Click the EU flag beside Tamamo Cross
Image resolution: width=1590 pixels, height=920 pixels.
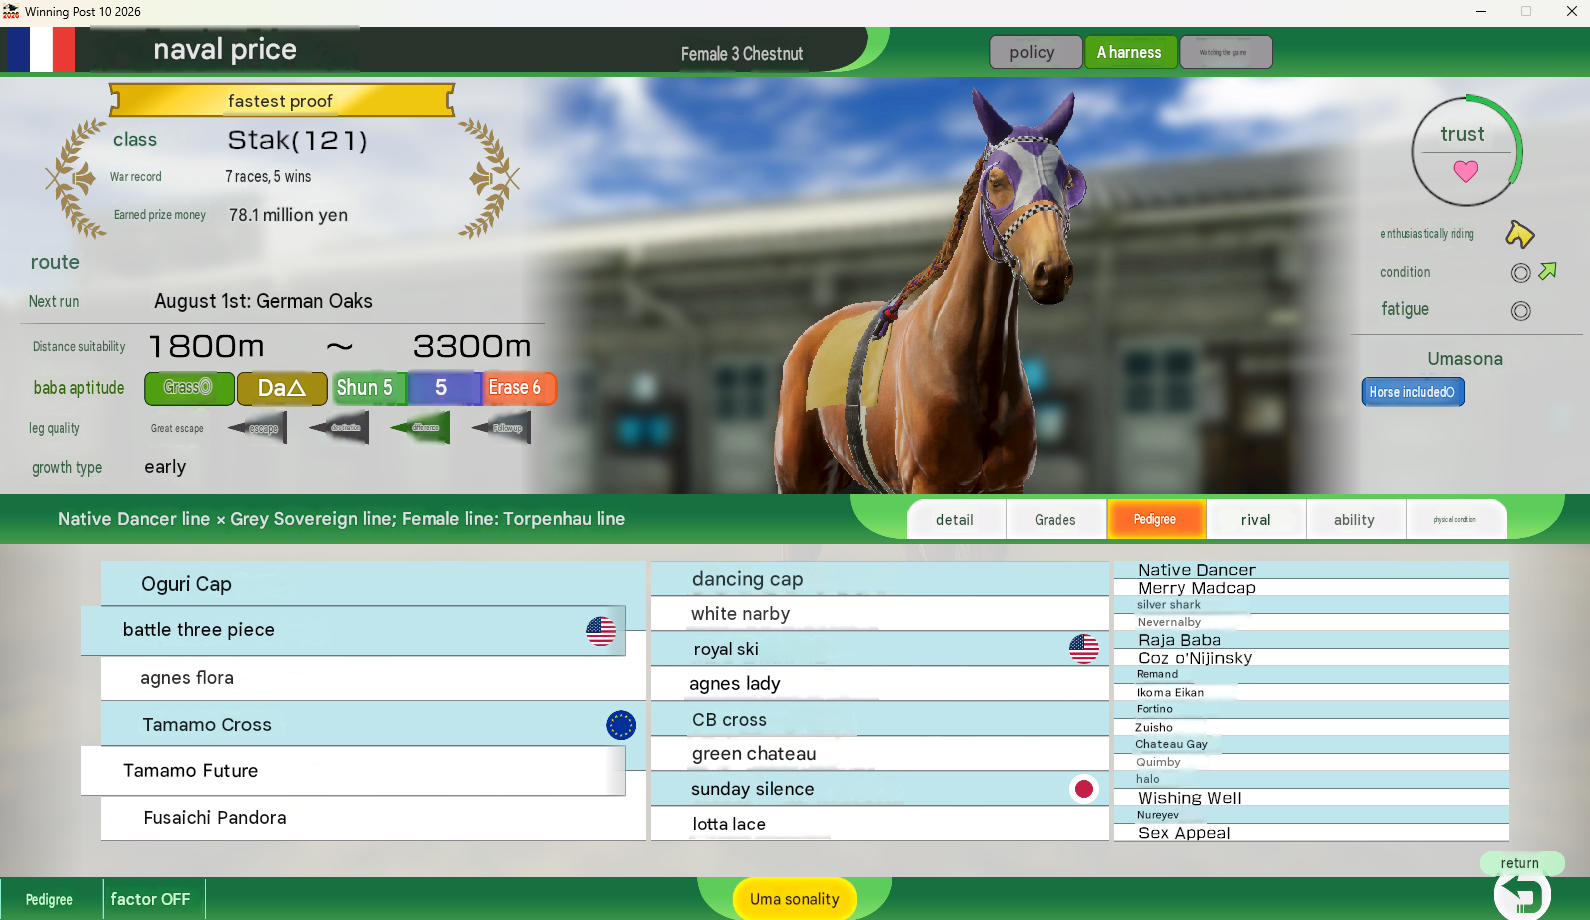point(621,725)
